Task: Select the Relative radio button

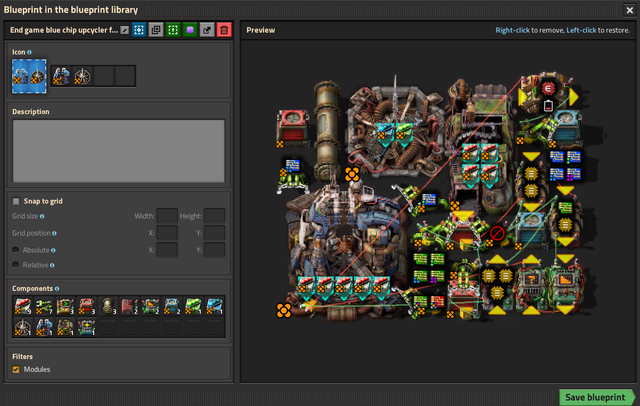Action: [16, 264]
